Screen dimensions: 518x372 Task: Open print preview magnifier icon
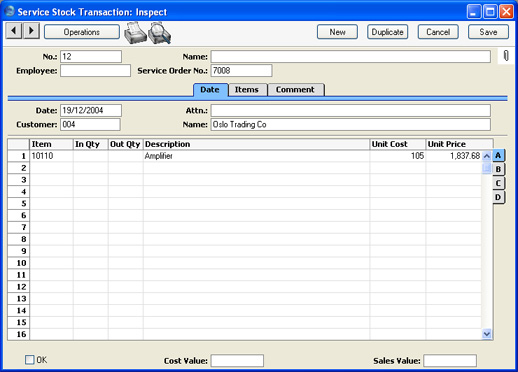[x=160, y=33]
